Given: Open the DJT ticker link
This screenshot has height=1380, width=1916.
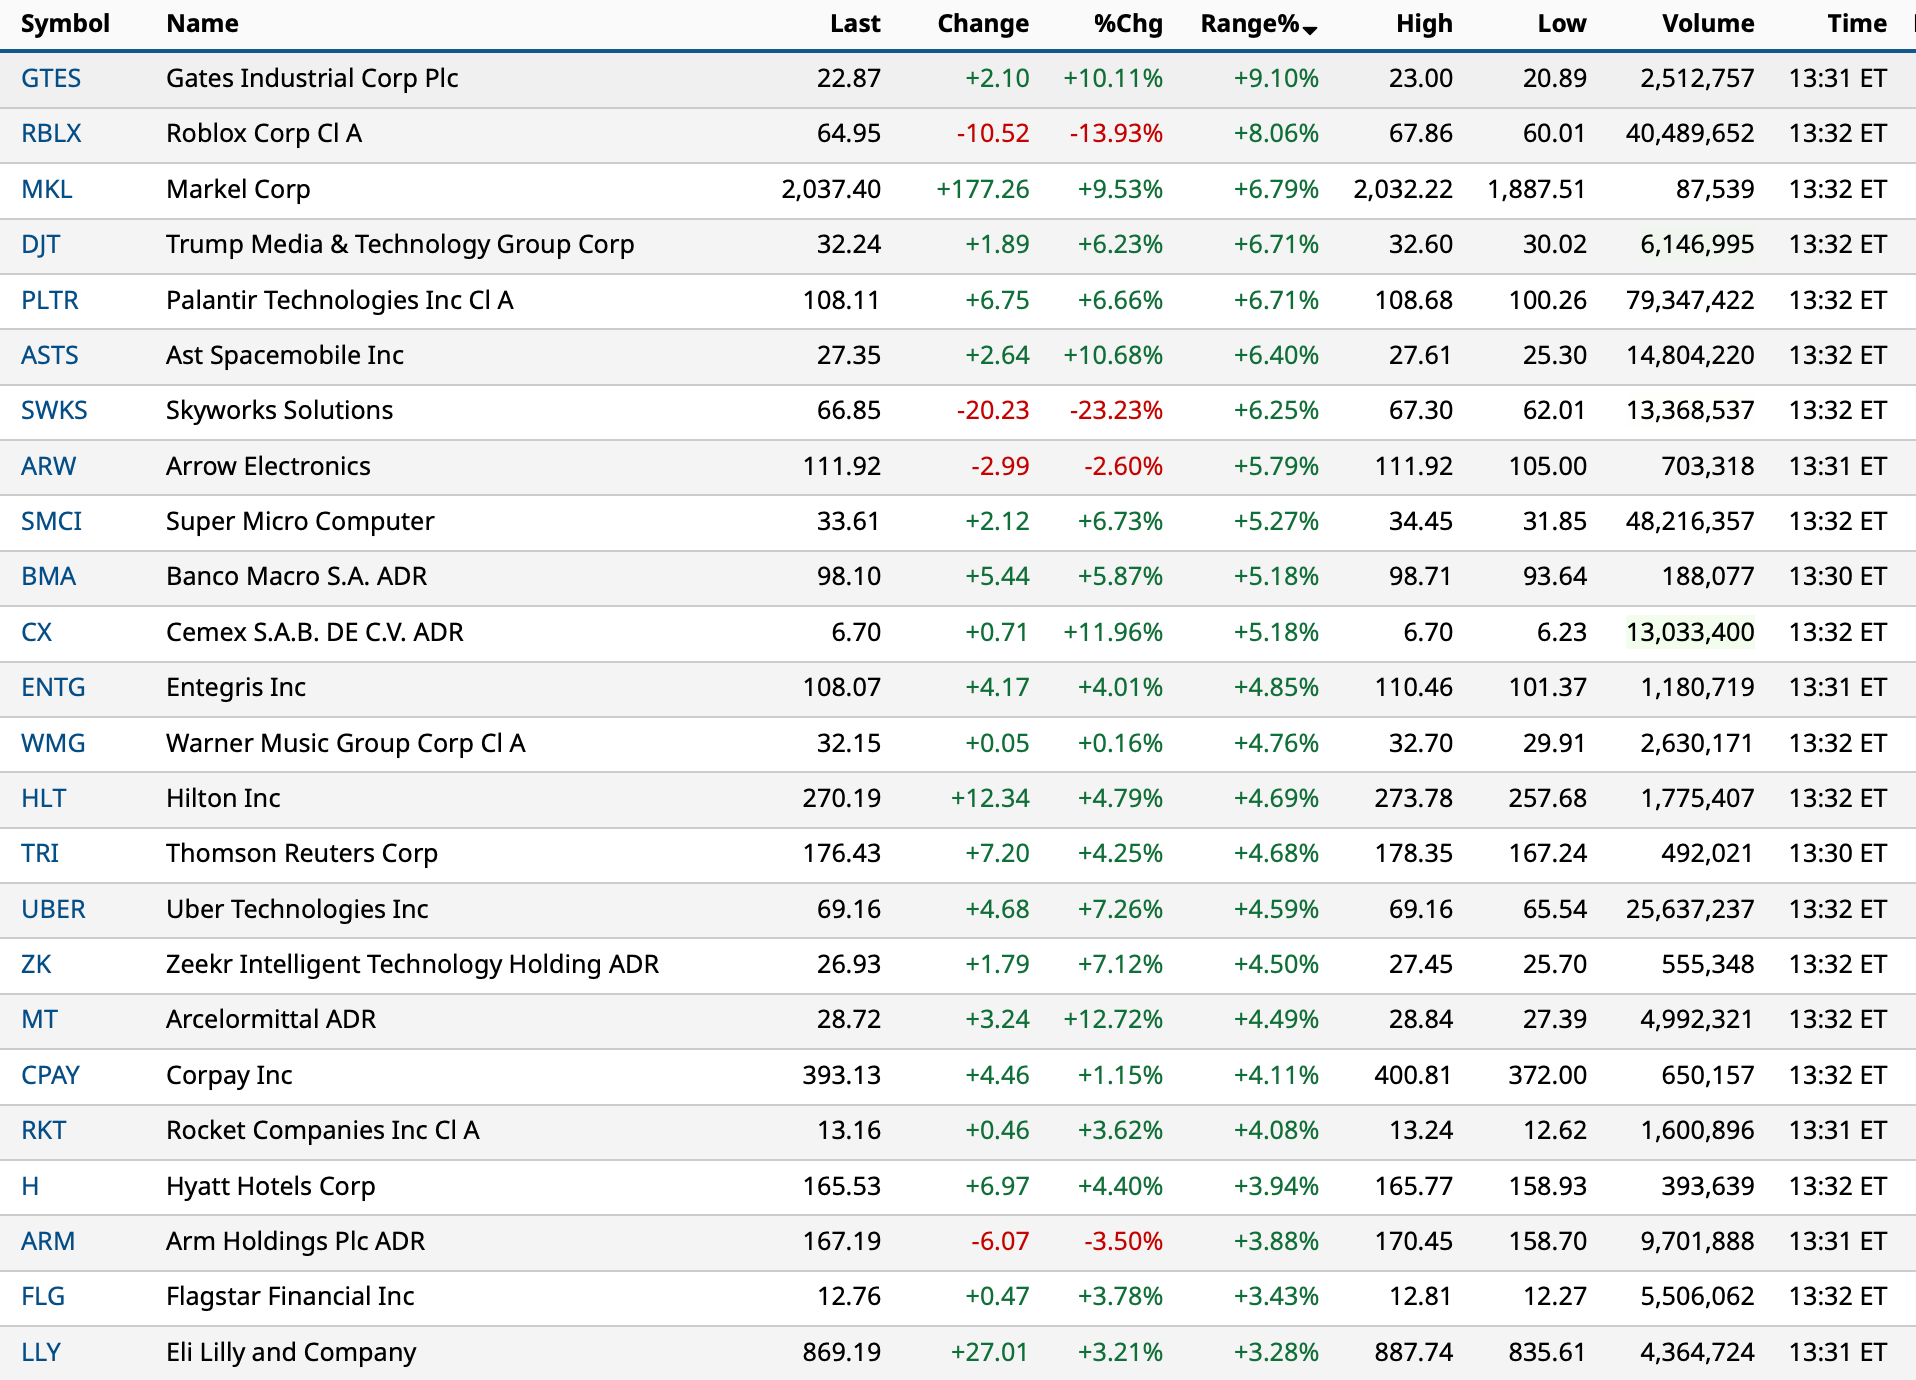Looking at the screenshot, I should [x=41, y=245].
